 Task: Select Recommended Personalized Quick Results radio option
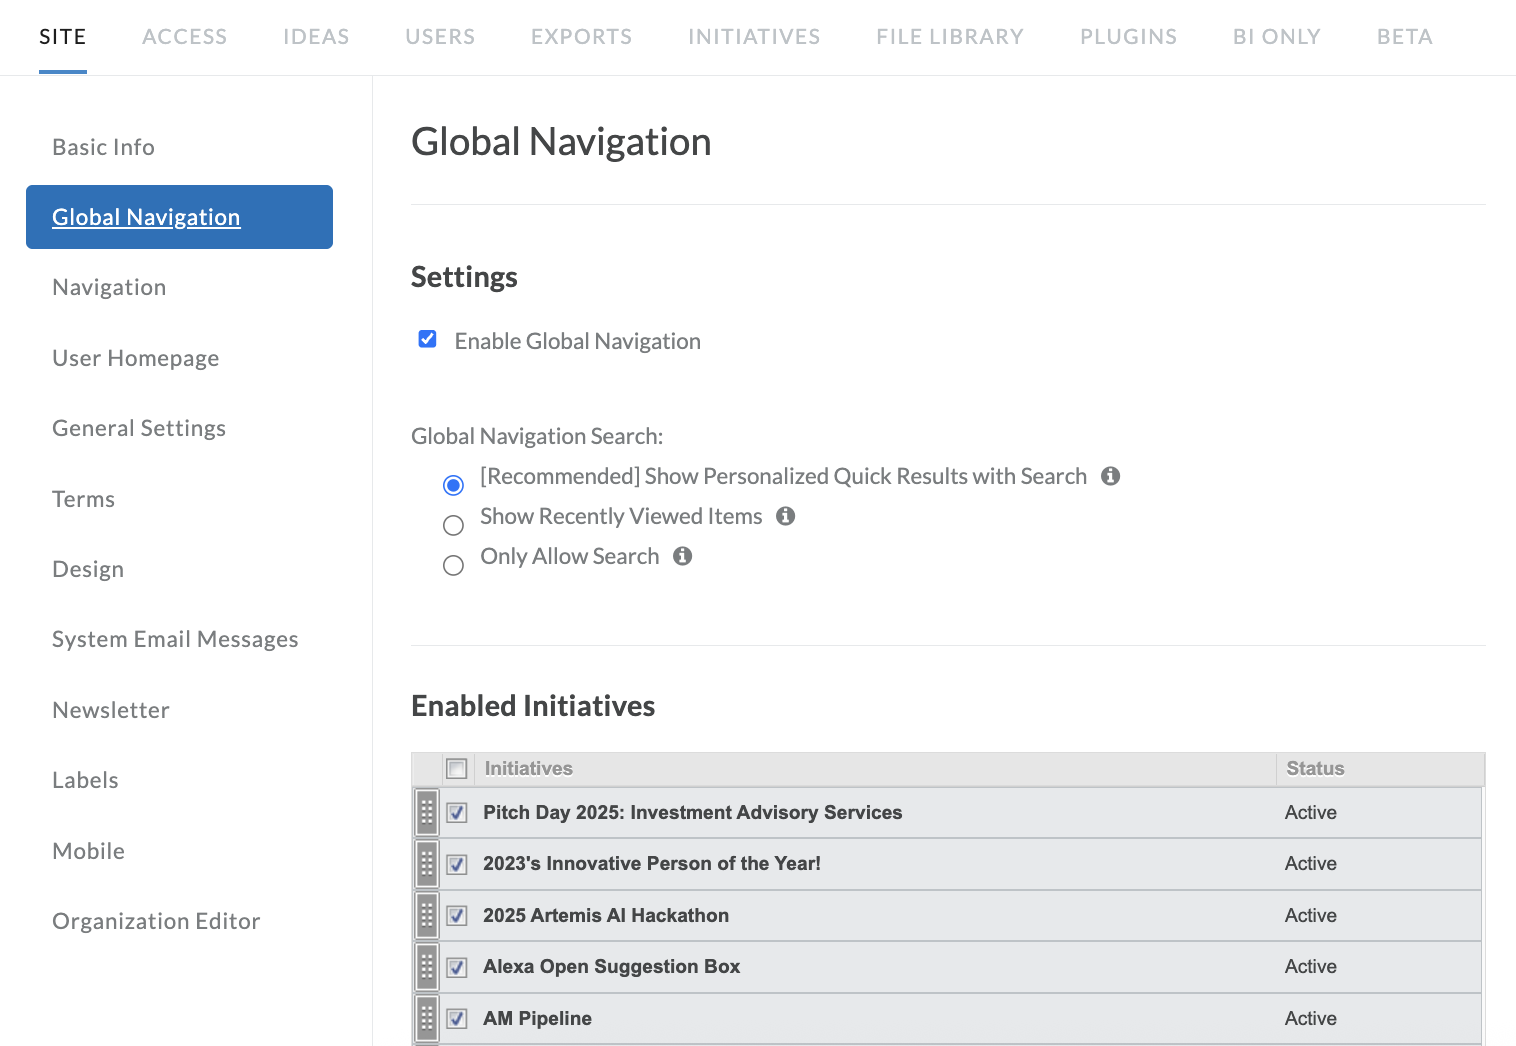pos(453,485)
